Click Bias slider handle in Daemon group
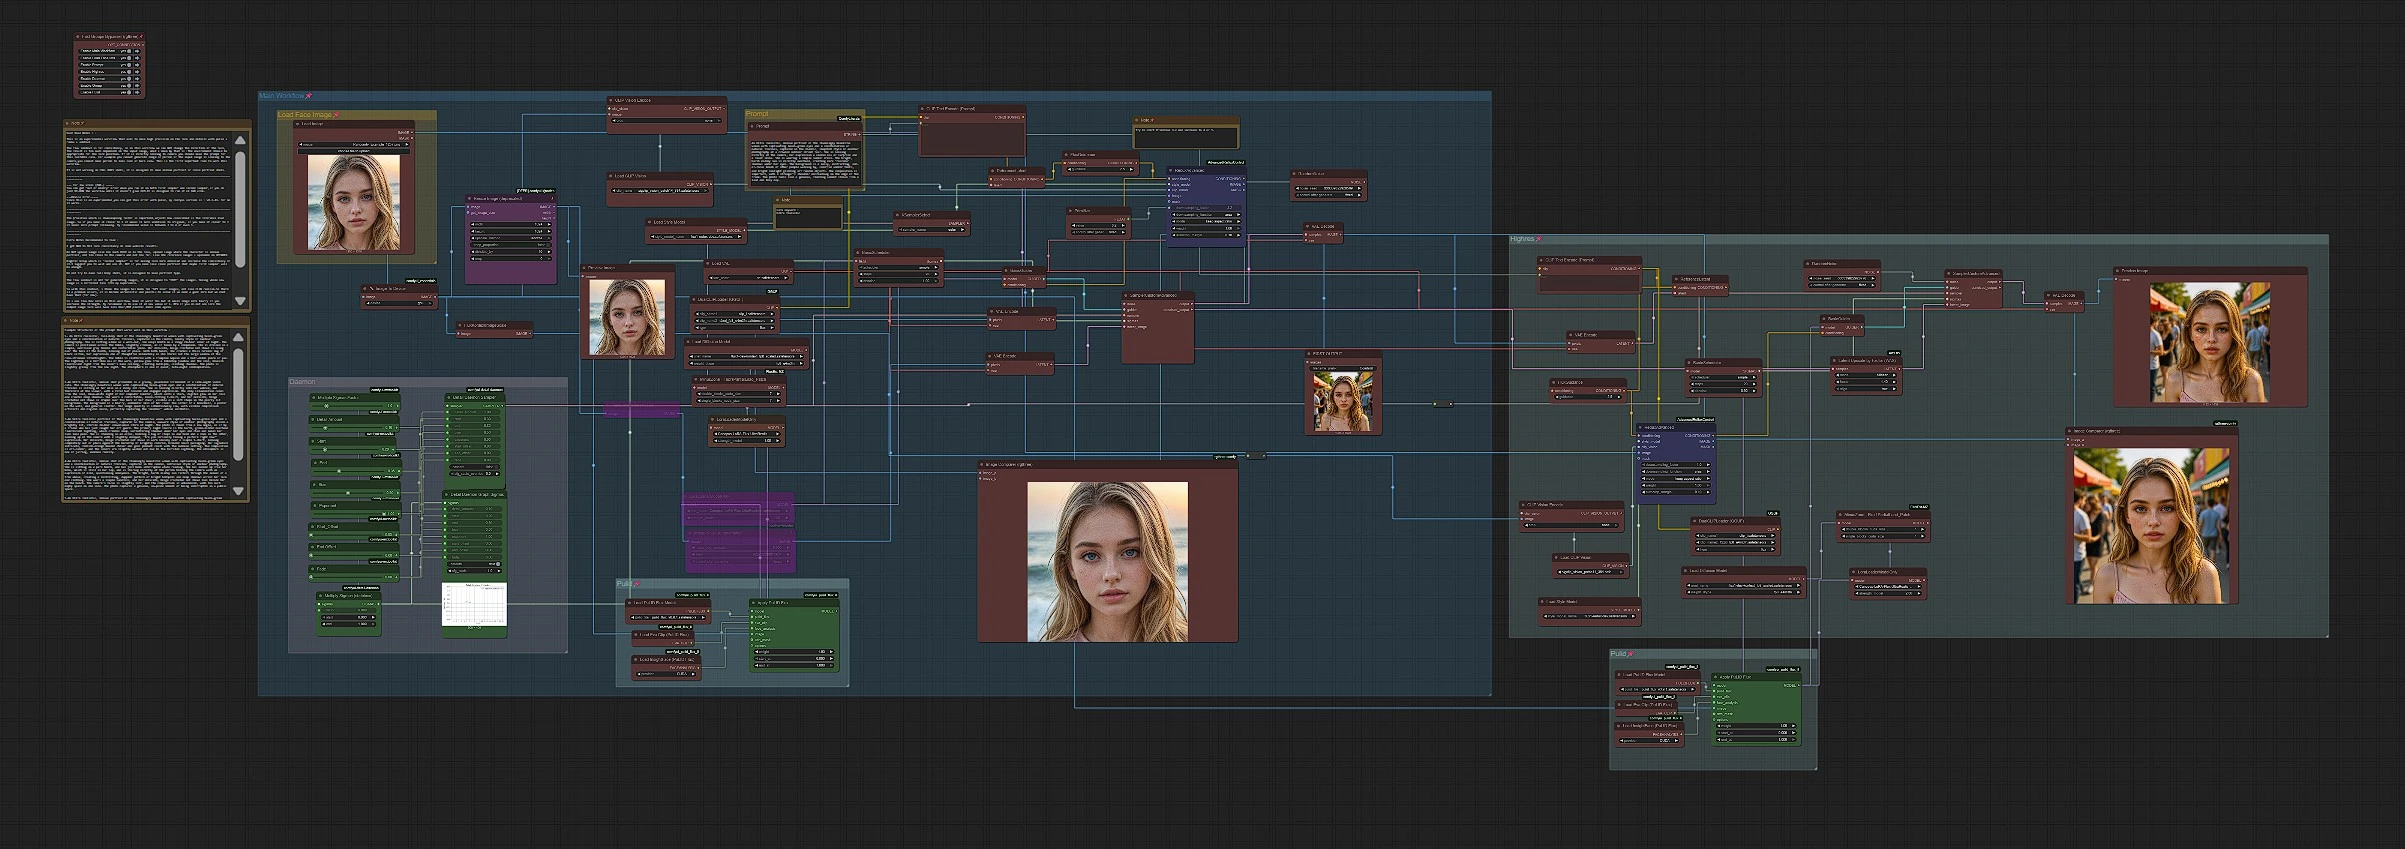This screenshot has width=2405, height=849. pyautogui.click(x=348, y=493)
